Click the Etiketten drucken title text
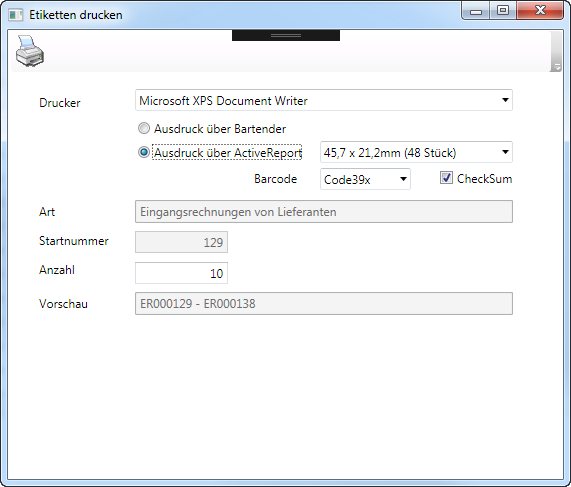The width and height of the screenshot is (571, 487). [x=76, y=15]
